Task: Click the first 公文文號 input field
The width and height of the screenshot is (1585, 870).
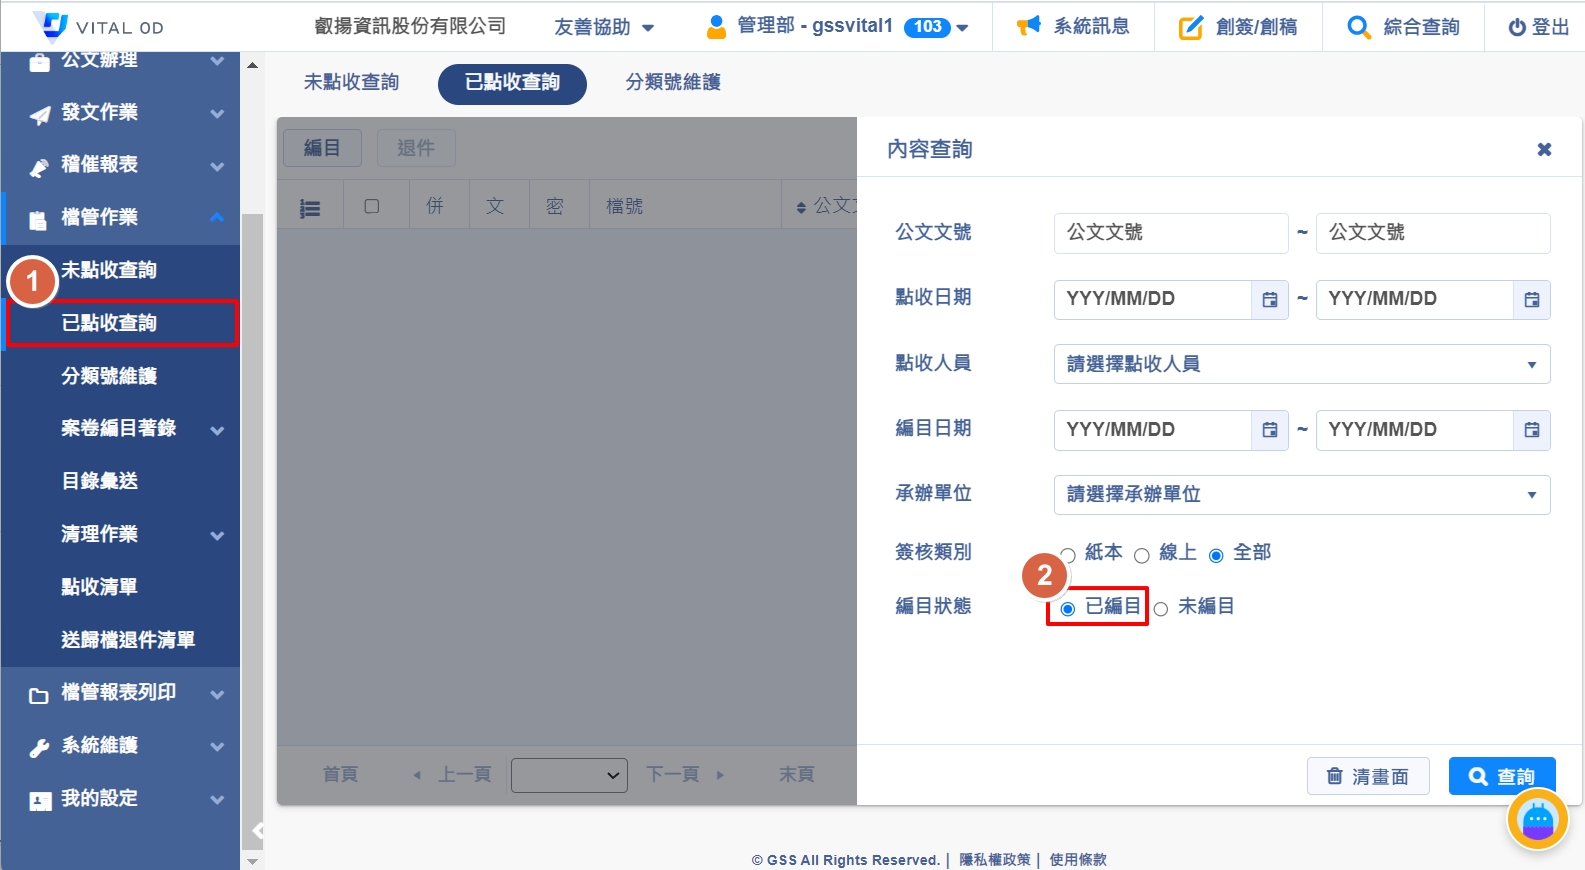Action: [x=1170, y=233]
